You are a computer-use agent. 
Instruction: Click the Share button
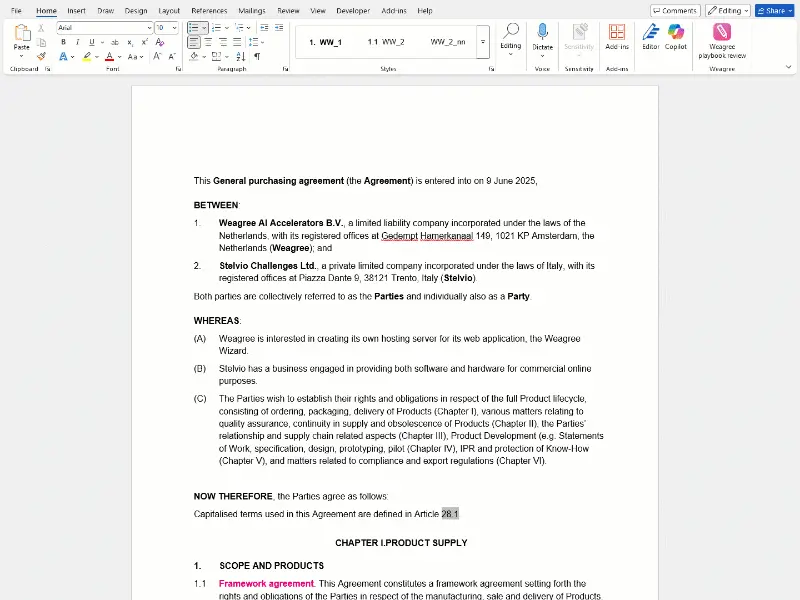[774, 11]
